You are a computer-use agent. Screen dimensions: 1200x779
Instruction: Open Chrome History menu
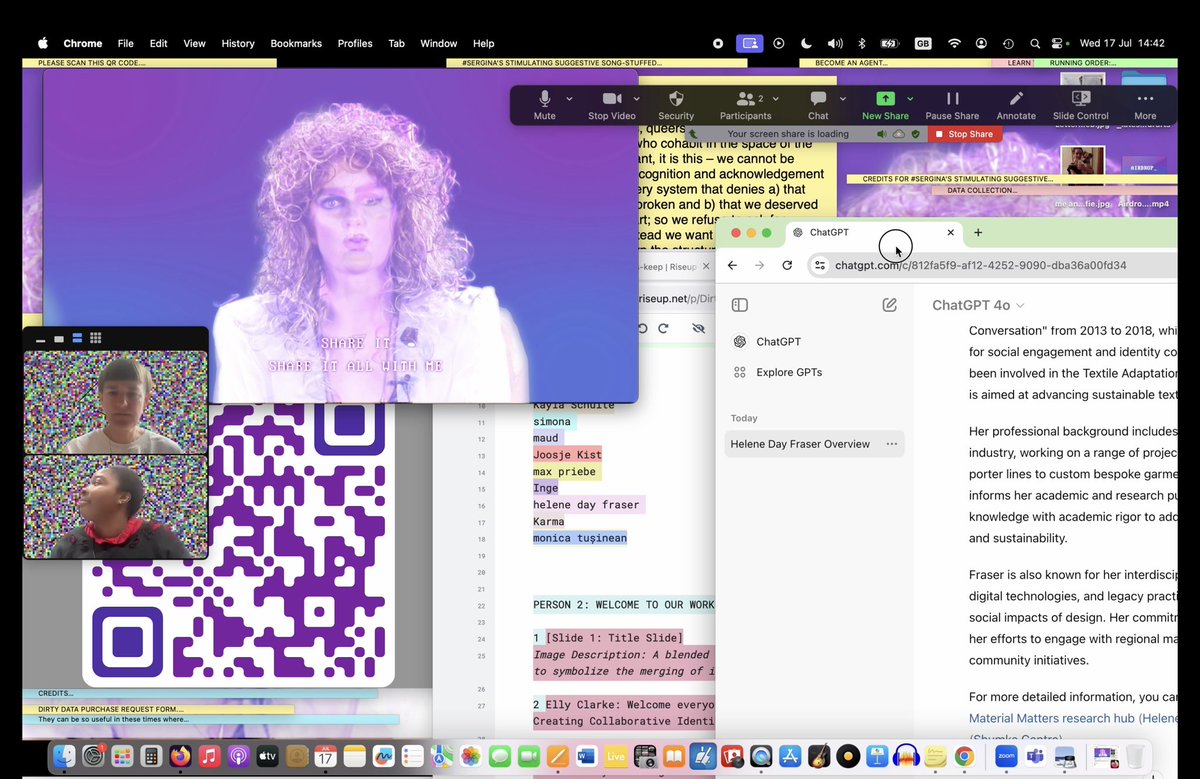click(238, 43)
